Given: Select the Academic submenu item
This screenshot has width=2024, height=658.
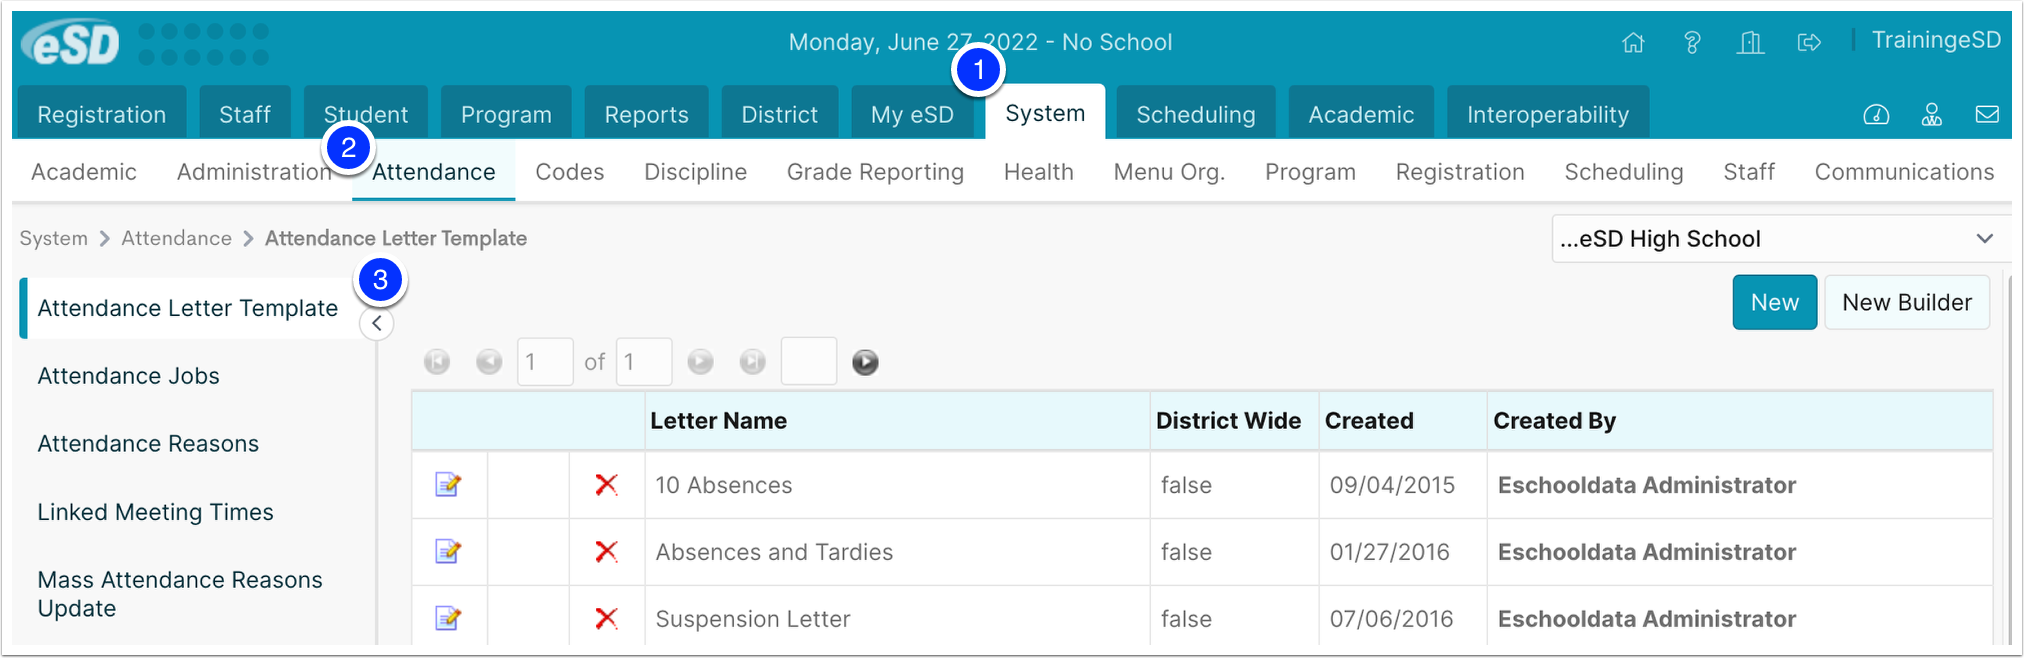Looking at the screenshot, I should (84, 172).
